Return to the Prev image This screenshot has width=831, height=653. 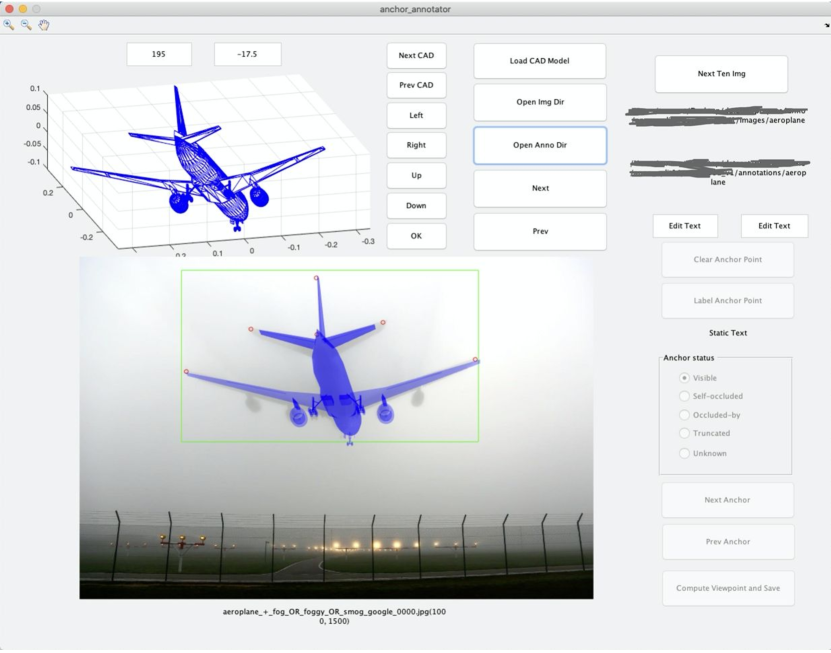pyautogui.click(x=540, y=232)
